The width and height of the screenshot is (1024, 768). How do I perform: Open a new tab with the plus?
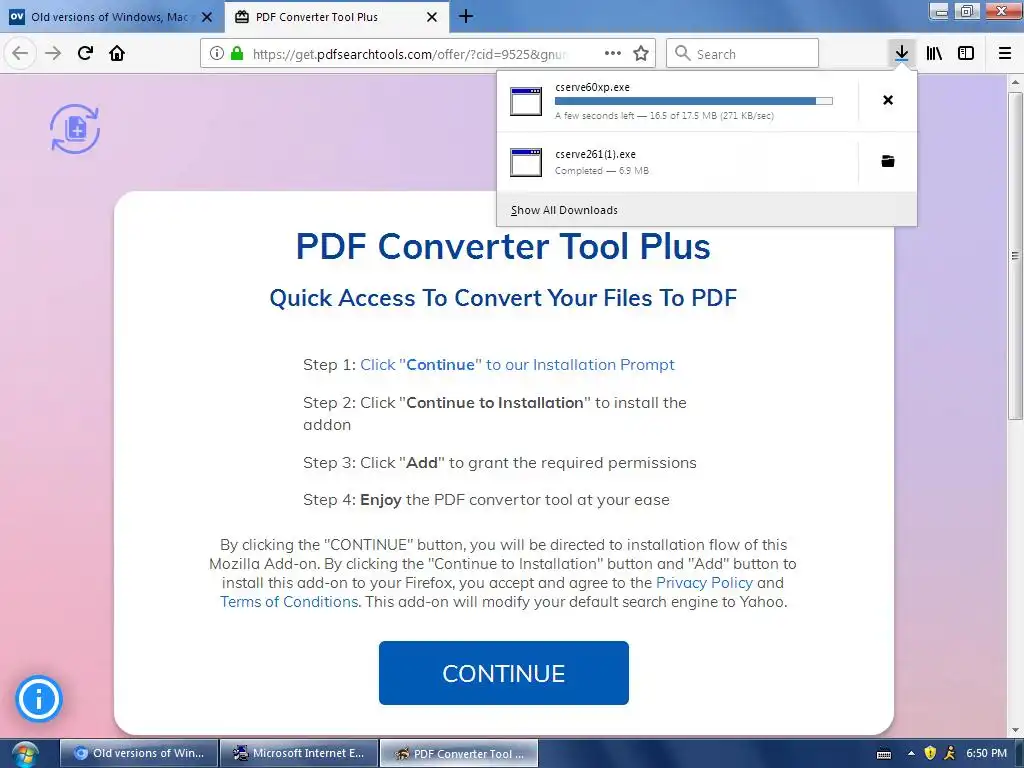tap(466, 16)
